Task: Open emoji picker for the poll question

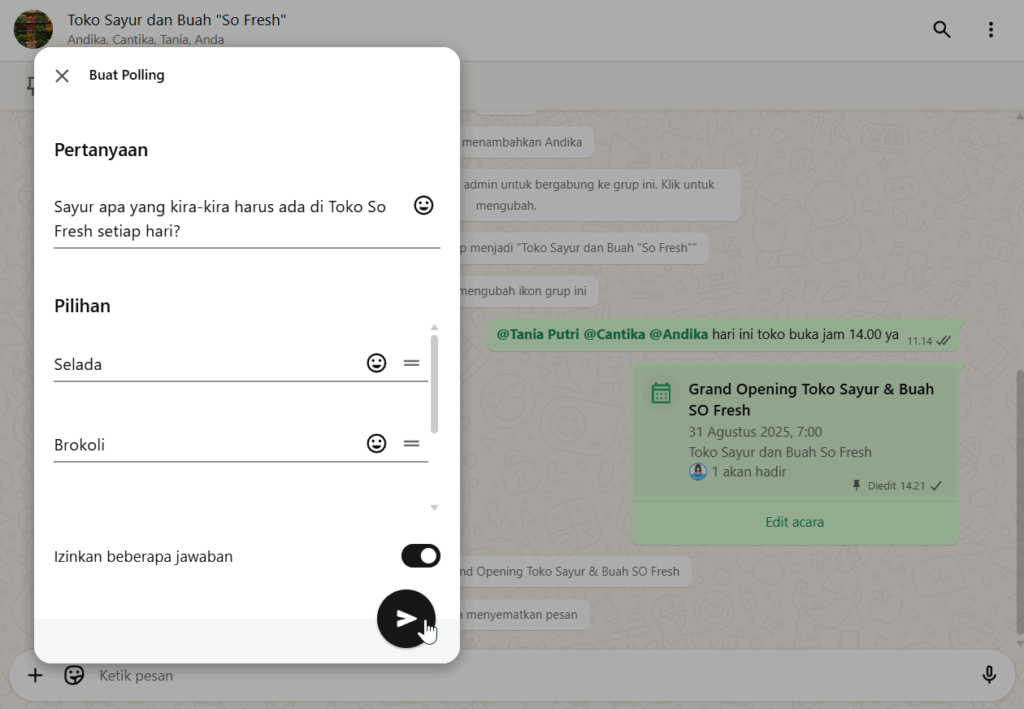Action: click(424, 206)
